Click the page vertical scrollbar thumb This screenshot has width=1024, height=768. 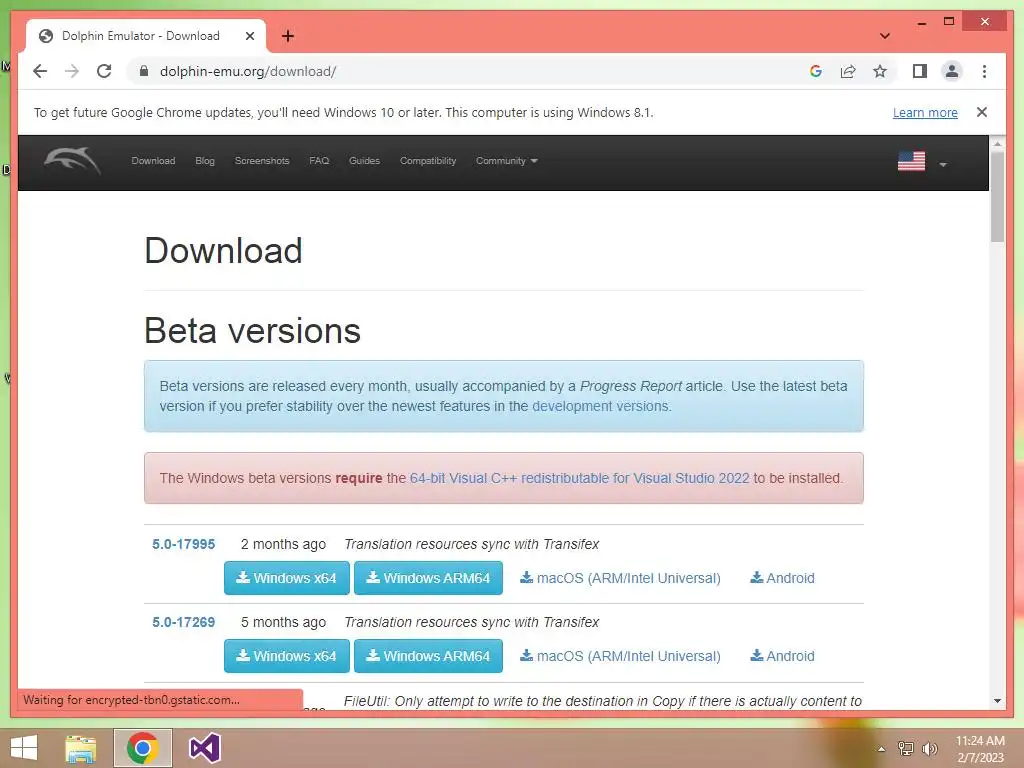997,196
